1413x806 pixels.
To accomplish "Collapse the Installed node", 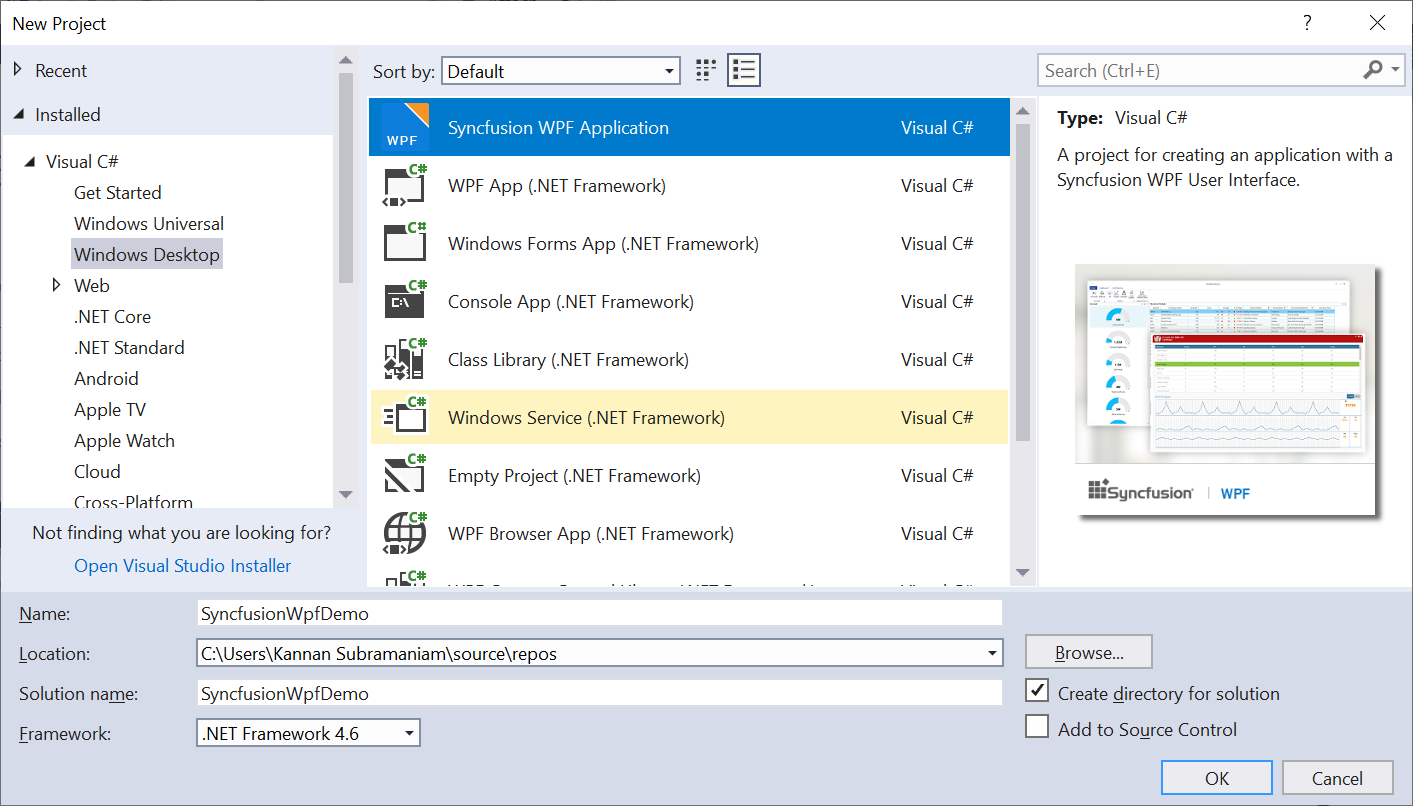I will (x=18, y=115).
